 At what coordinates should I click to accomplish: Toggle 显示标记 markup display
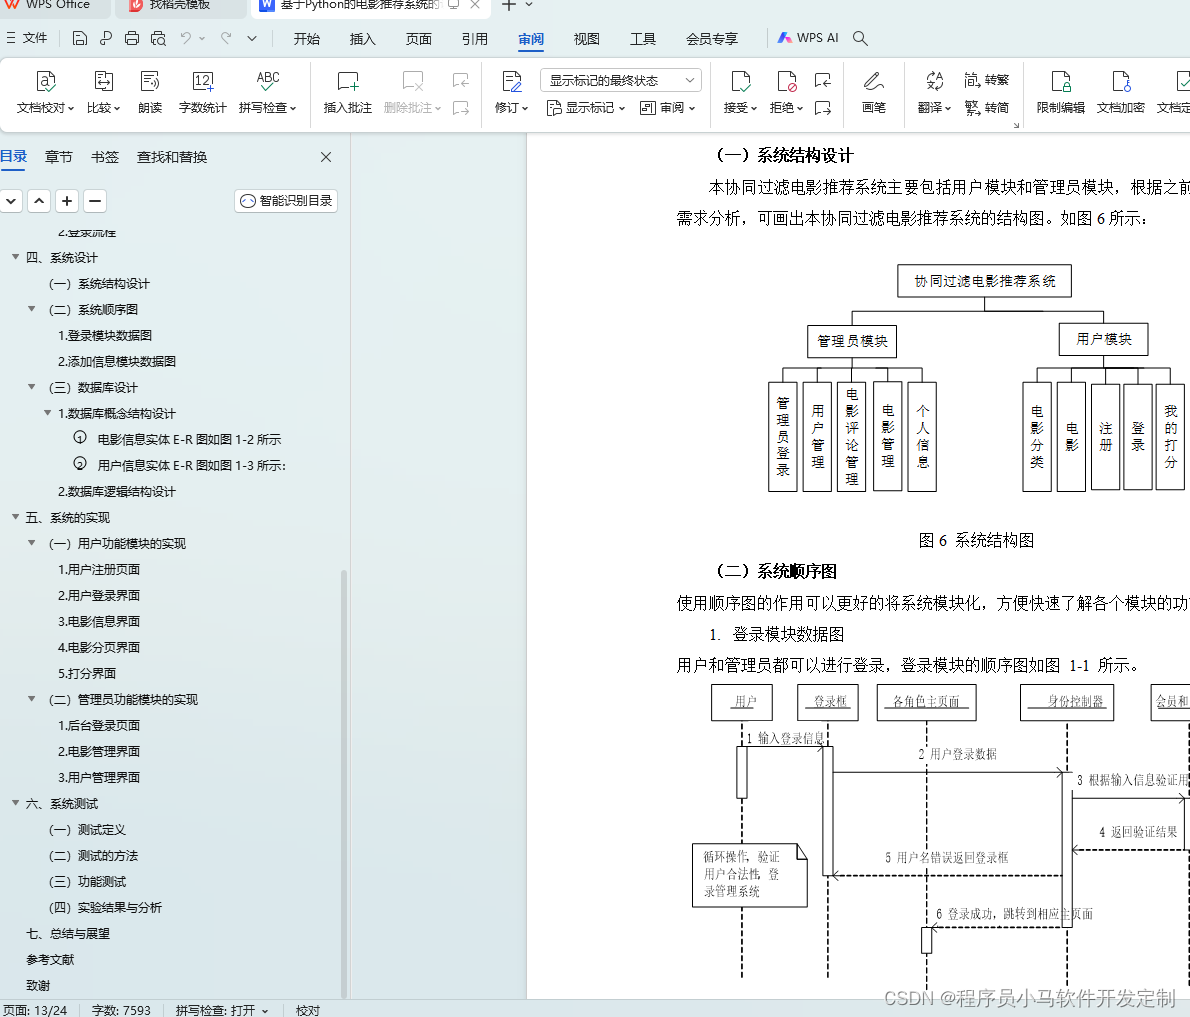pos(585,108)
